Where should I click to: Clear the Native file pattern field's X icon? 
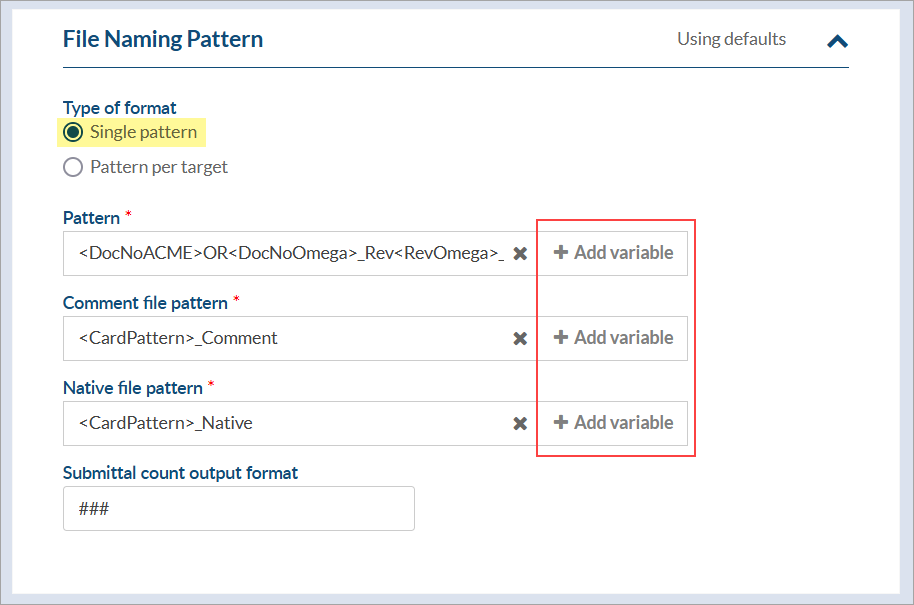tap(520, 424)
